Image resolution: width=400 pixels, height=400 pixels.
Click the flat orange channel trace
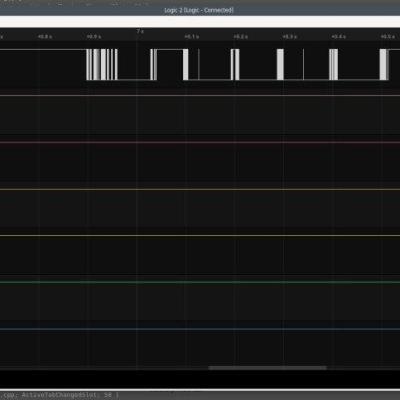(x=200, y=190)
